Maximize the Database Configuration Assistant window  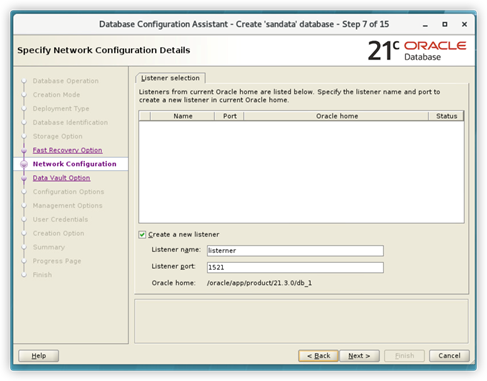(x=445, y=24)
